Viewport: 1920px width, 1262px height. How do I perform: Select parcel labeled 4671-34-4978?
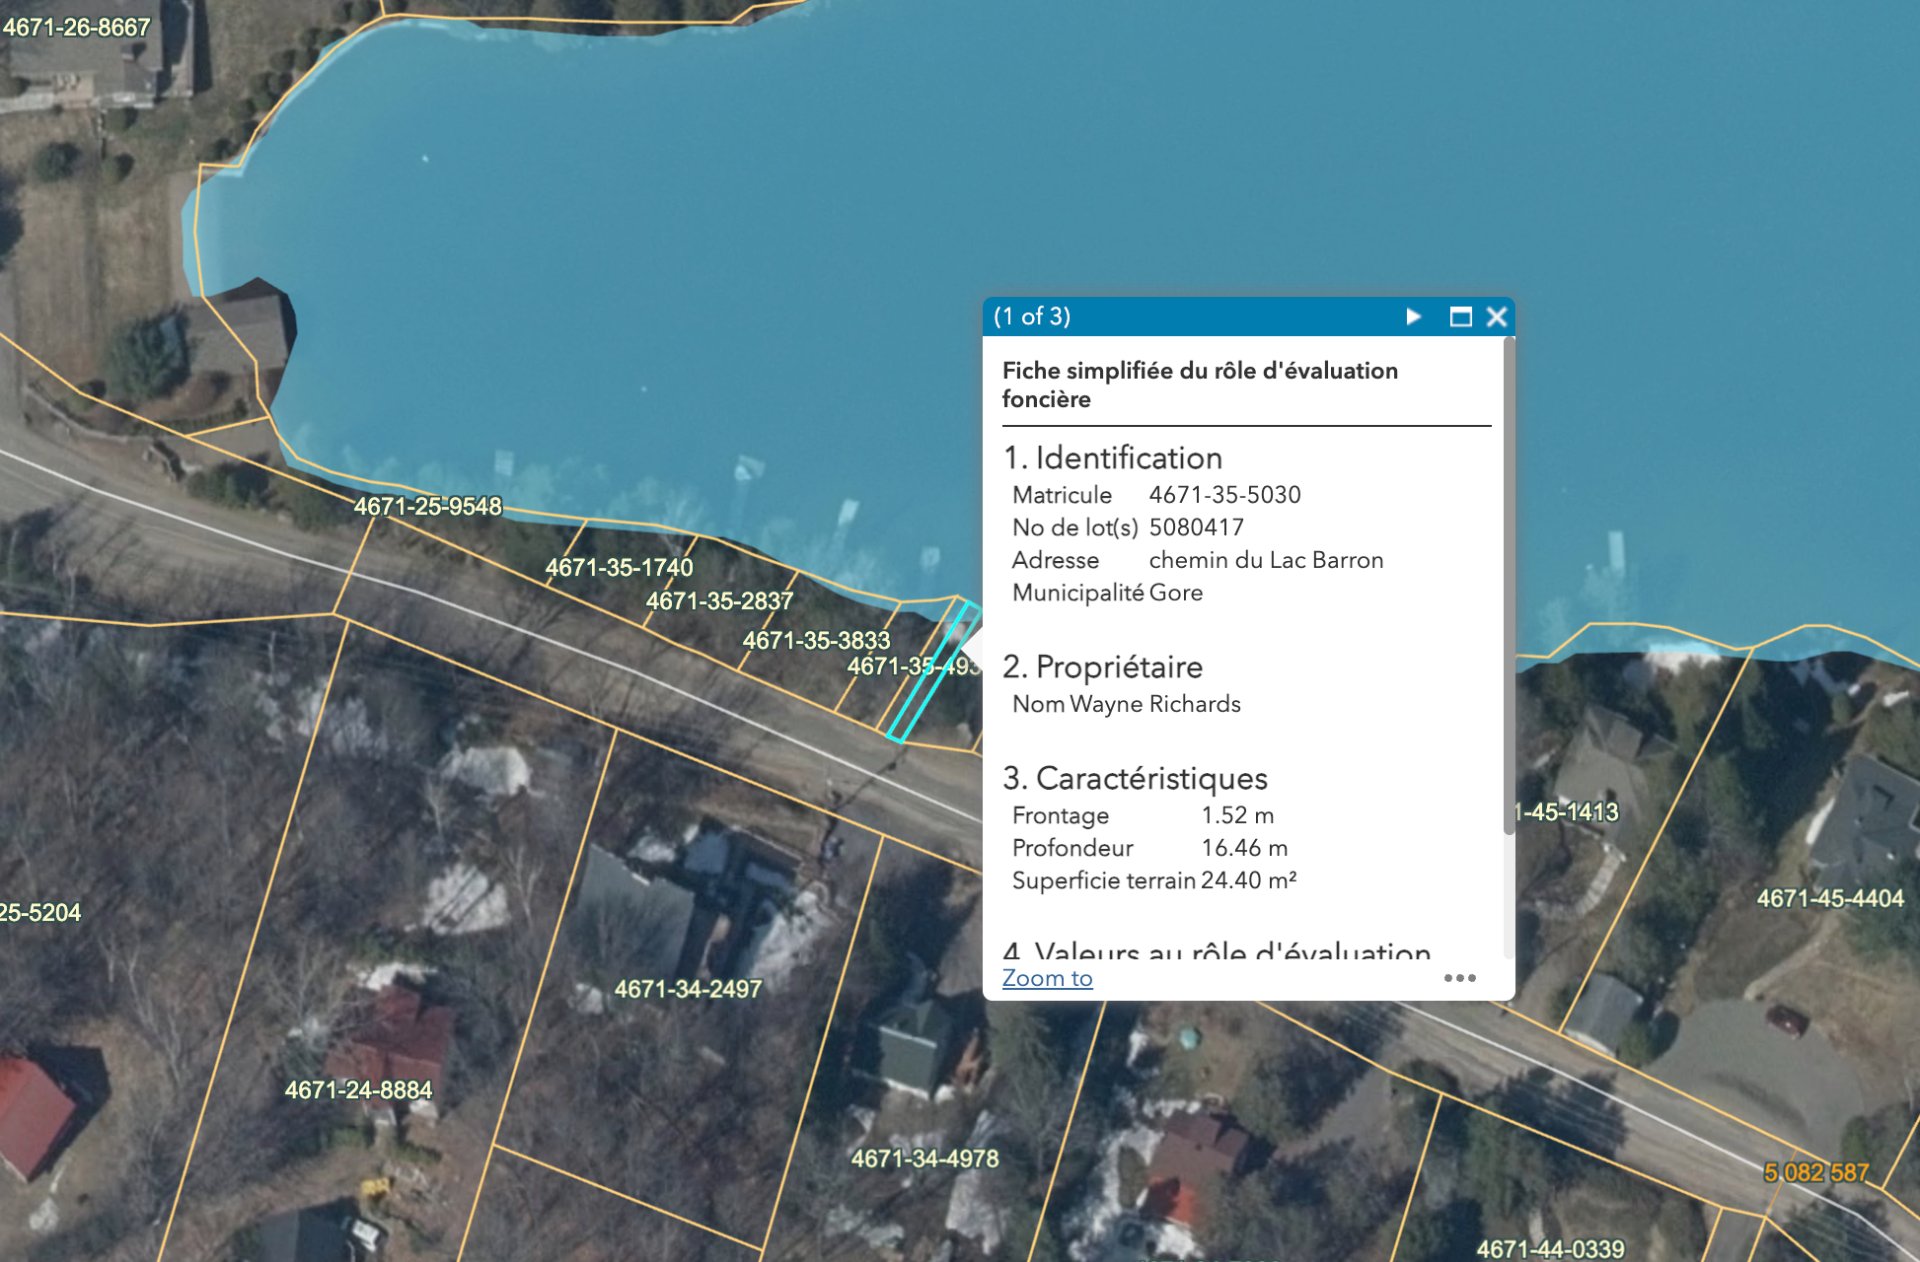pyautogui.click(x=924, y=1159)
